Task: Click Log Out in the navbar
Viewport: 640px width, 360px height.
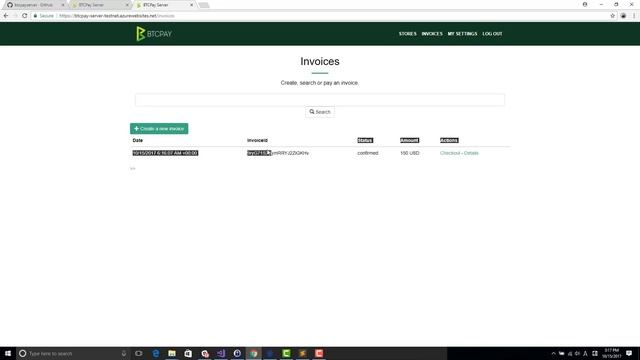Action: coord(492,34)
